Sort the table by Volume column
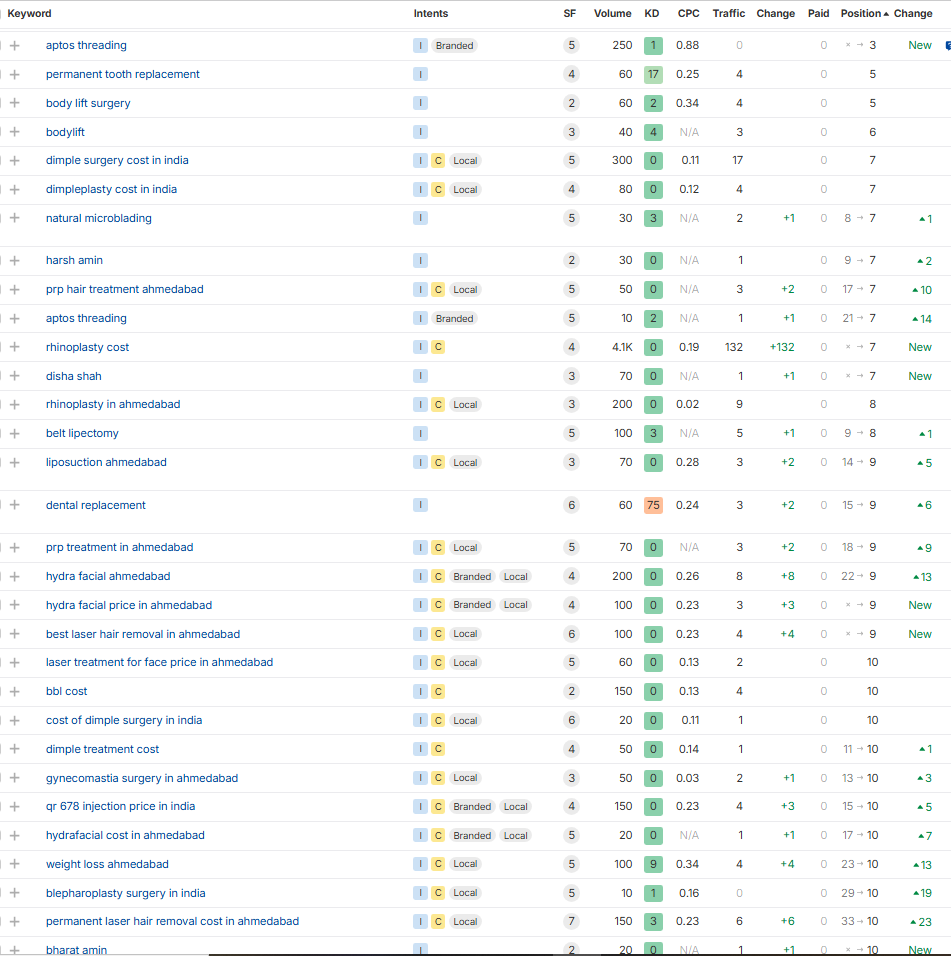951x956 pixels. point(612,14)
